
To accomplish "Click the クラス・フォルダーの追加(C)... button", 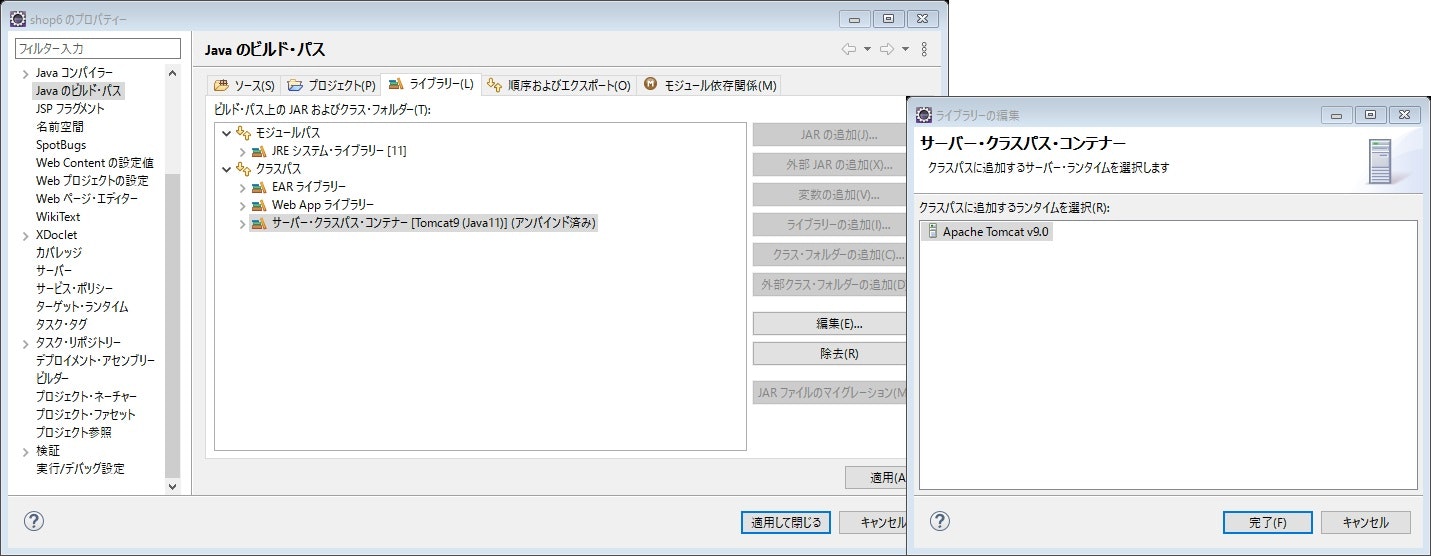I will [x=830, y=255].
